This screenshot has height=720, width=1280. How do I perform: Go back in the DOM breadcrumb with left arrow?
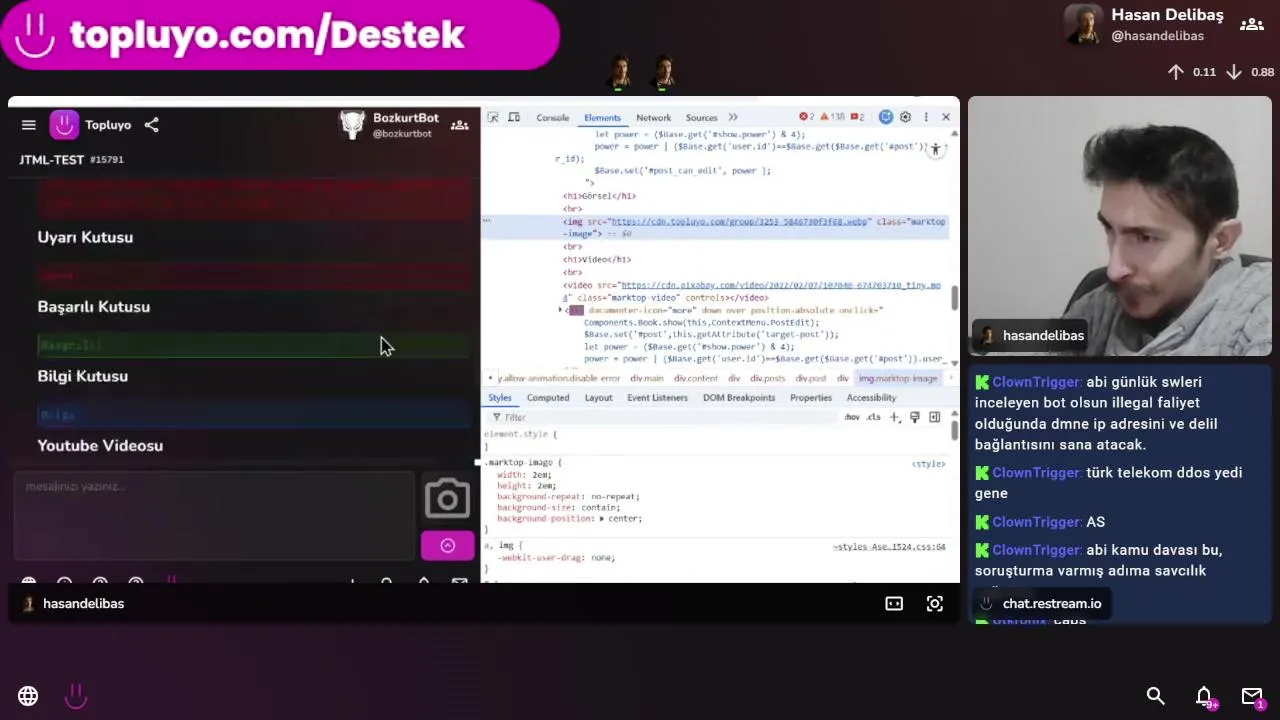489,379
